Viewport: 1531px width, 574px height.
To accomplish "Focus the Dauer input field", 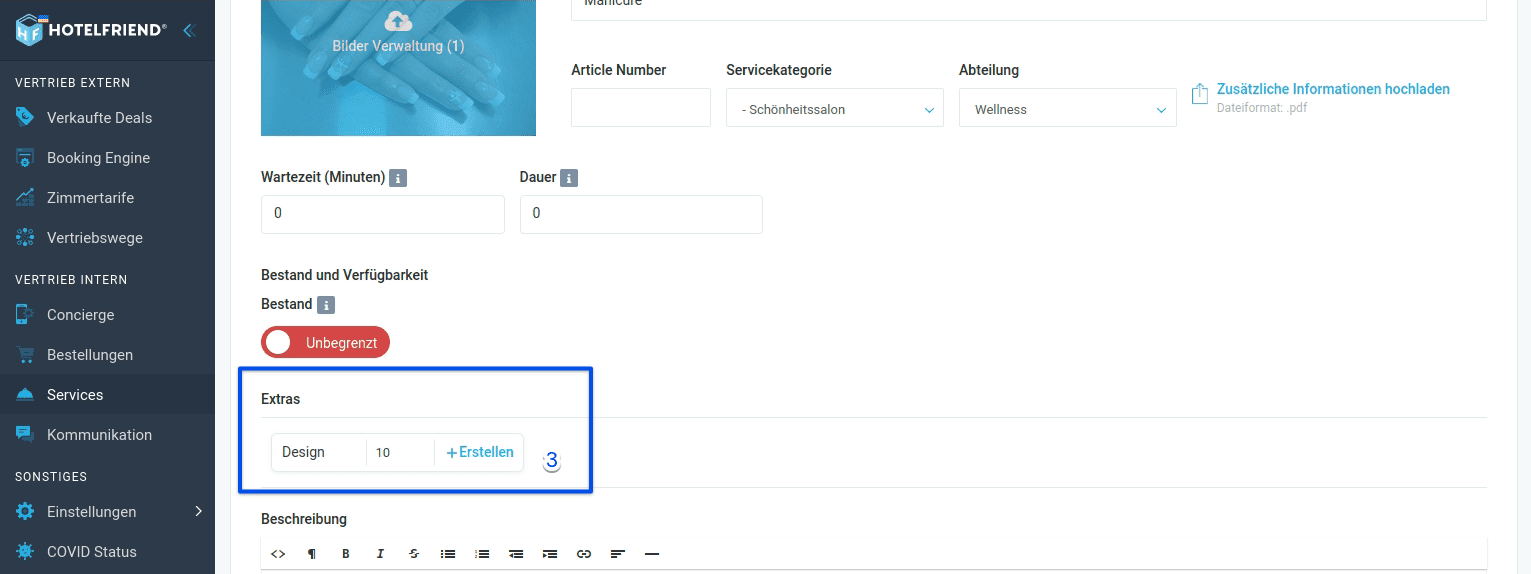I will pyautogui.click(x=641, y=214).
